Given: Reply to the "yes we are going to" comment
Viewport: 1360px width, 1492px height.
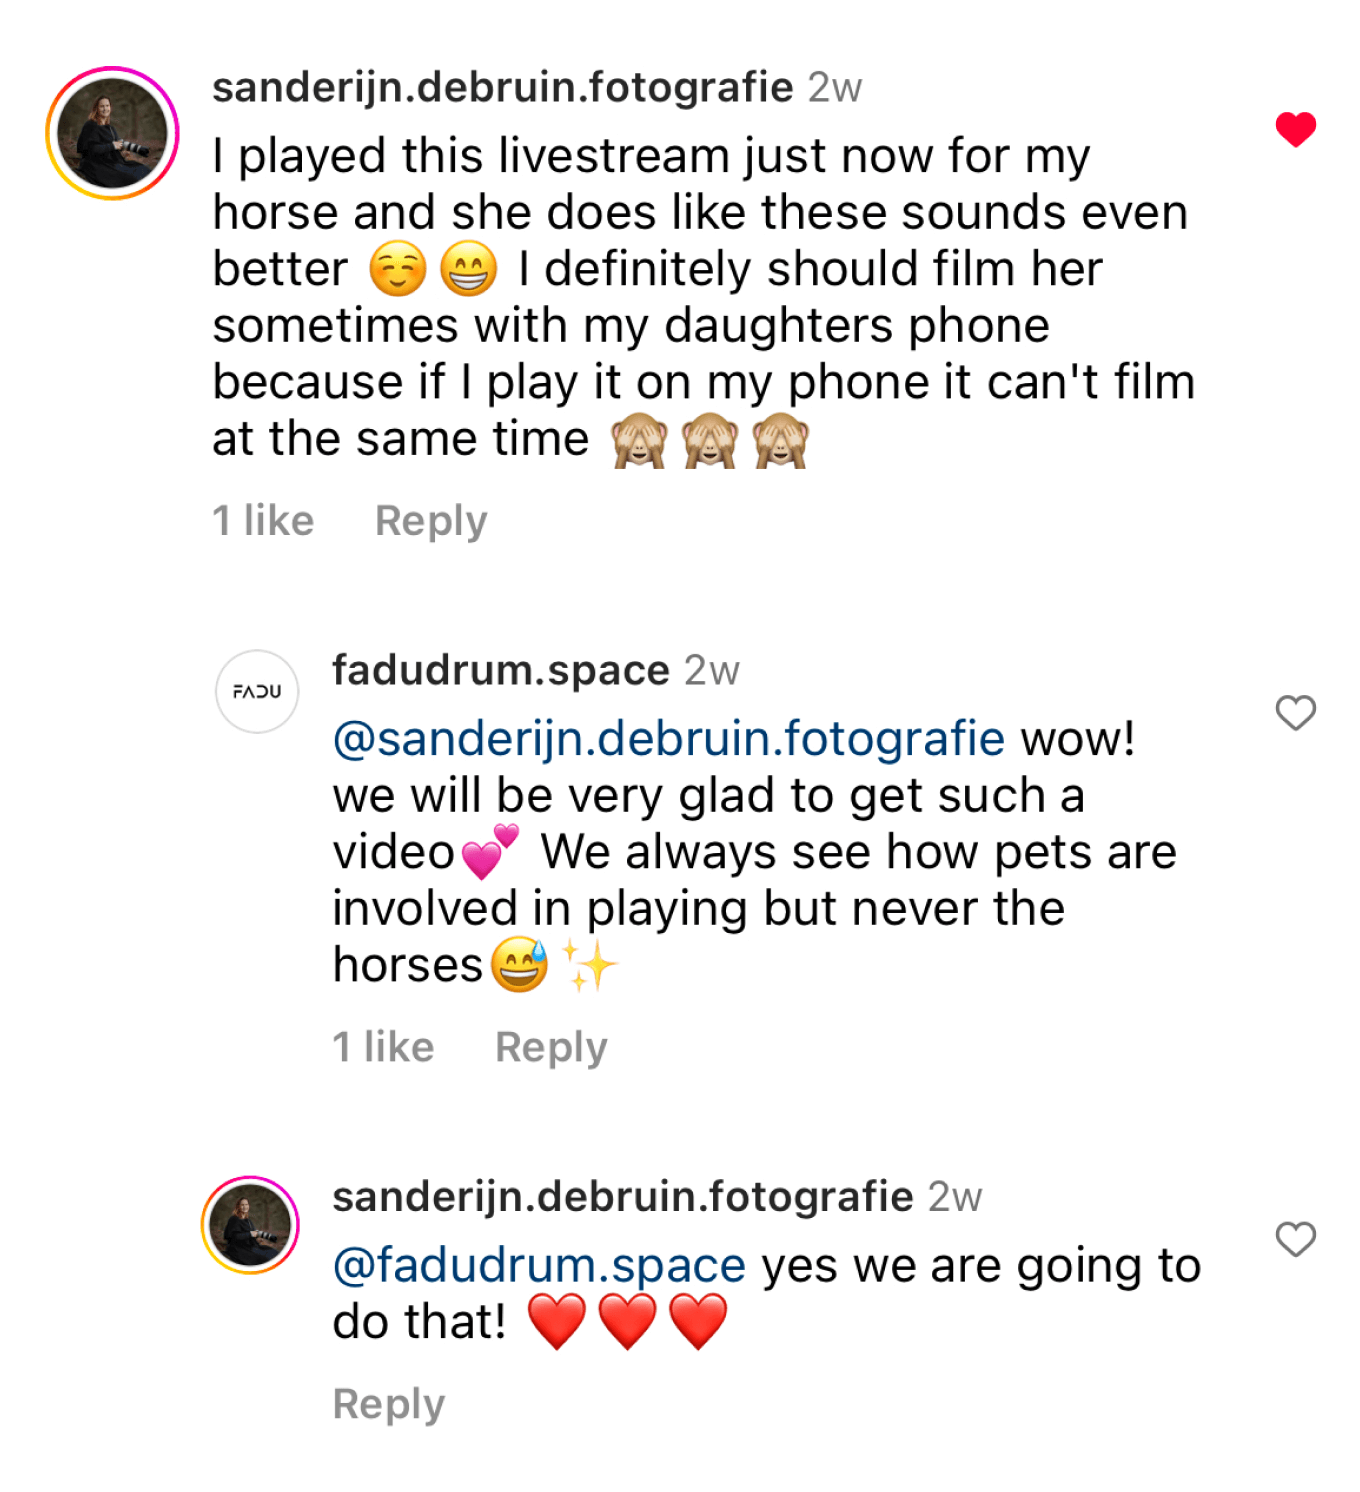Looking at the screenshot, I should 388,1404.
